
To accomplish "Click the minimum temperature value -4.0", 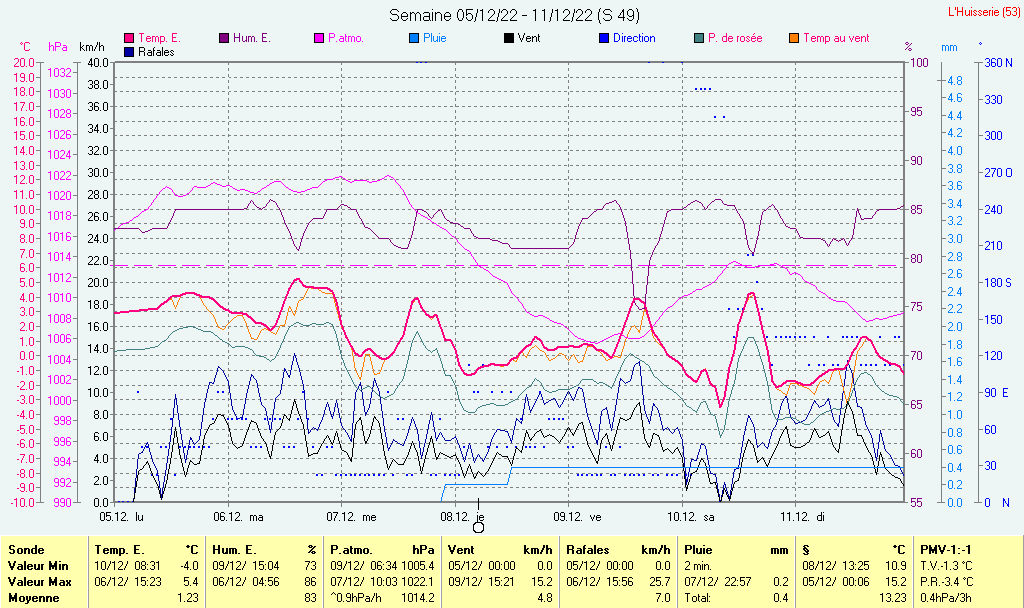I will [189, 566].
